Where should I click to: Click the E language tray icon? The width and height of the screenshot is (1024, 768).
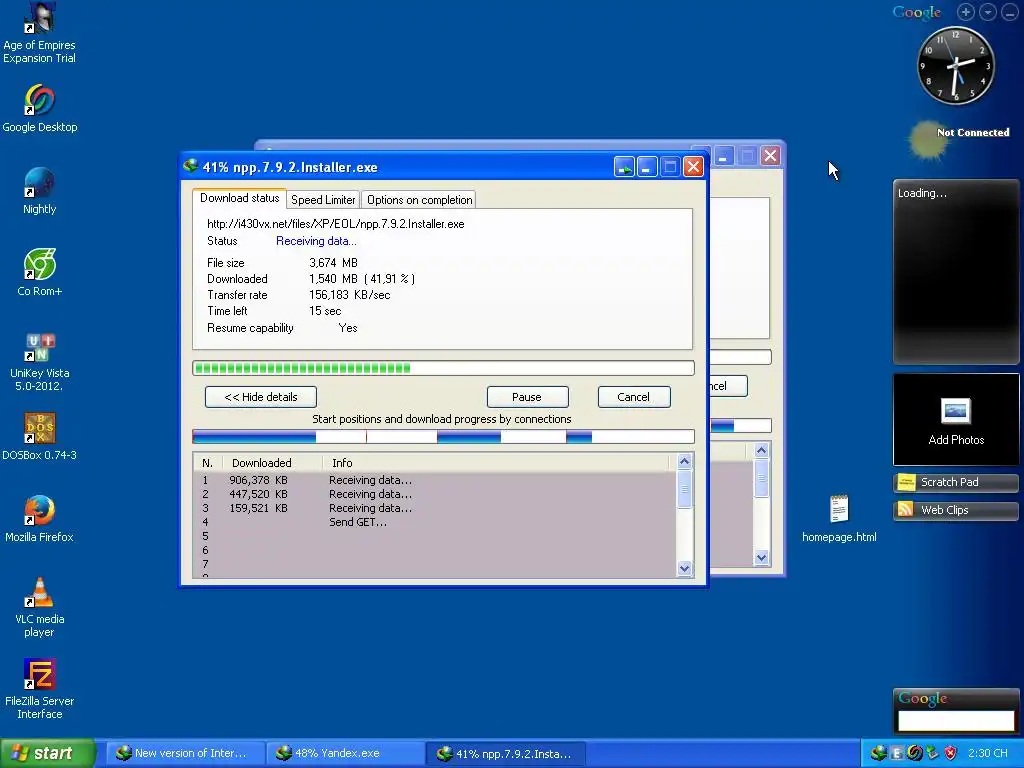click(x=897, y=754)
